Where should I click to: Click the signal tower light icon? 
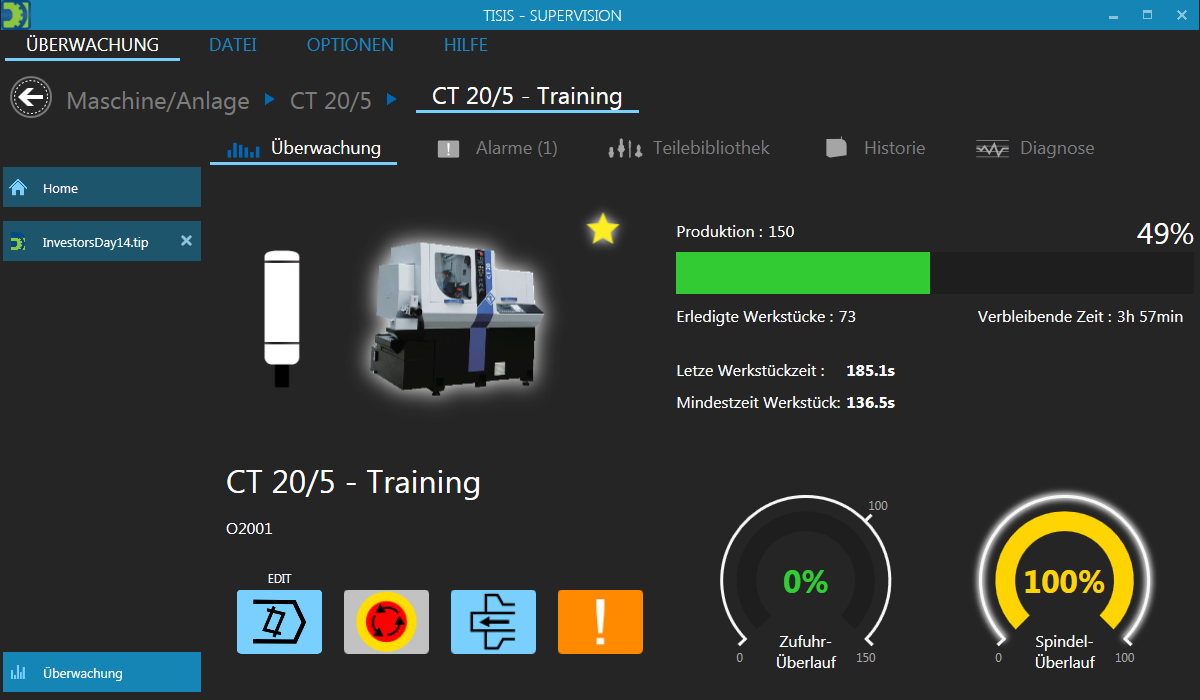point(281,315)
